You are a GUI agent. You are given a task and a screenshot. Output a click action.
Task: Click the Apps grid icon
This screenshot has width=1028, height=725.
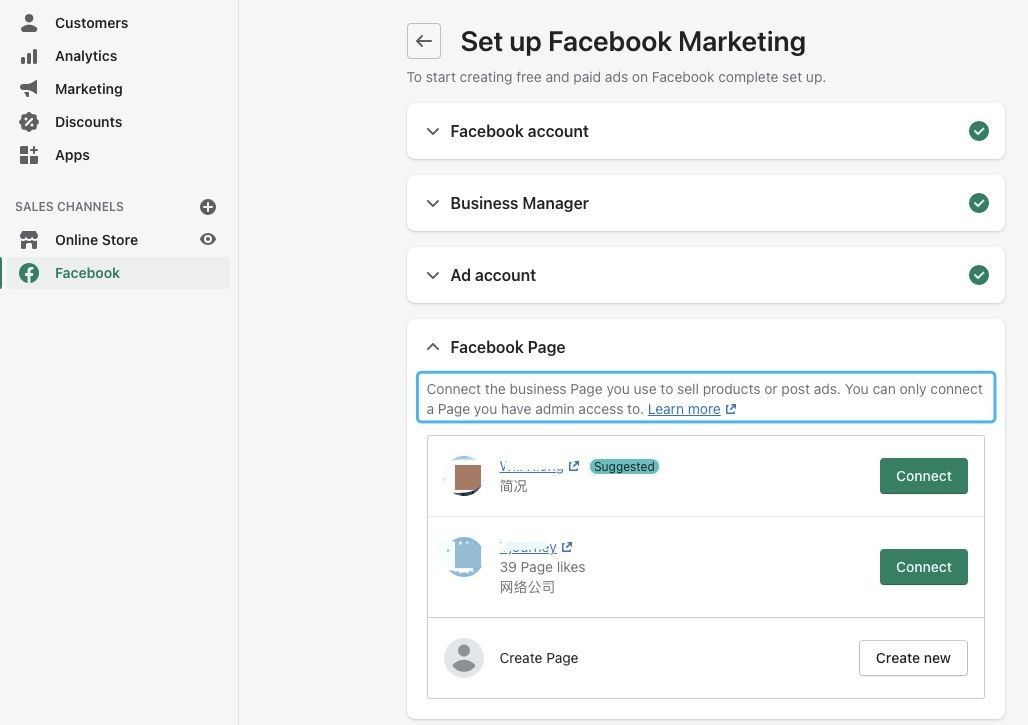point(29,155)
